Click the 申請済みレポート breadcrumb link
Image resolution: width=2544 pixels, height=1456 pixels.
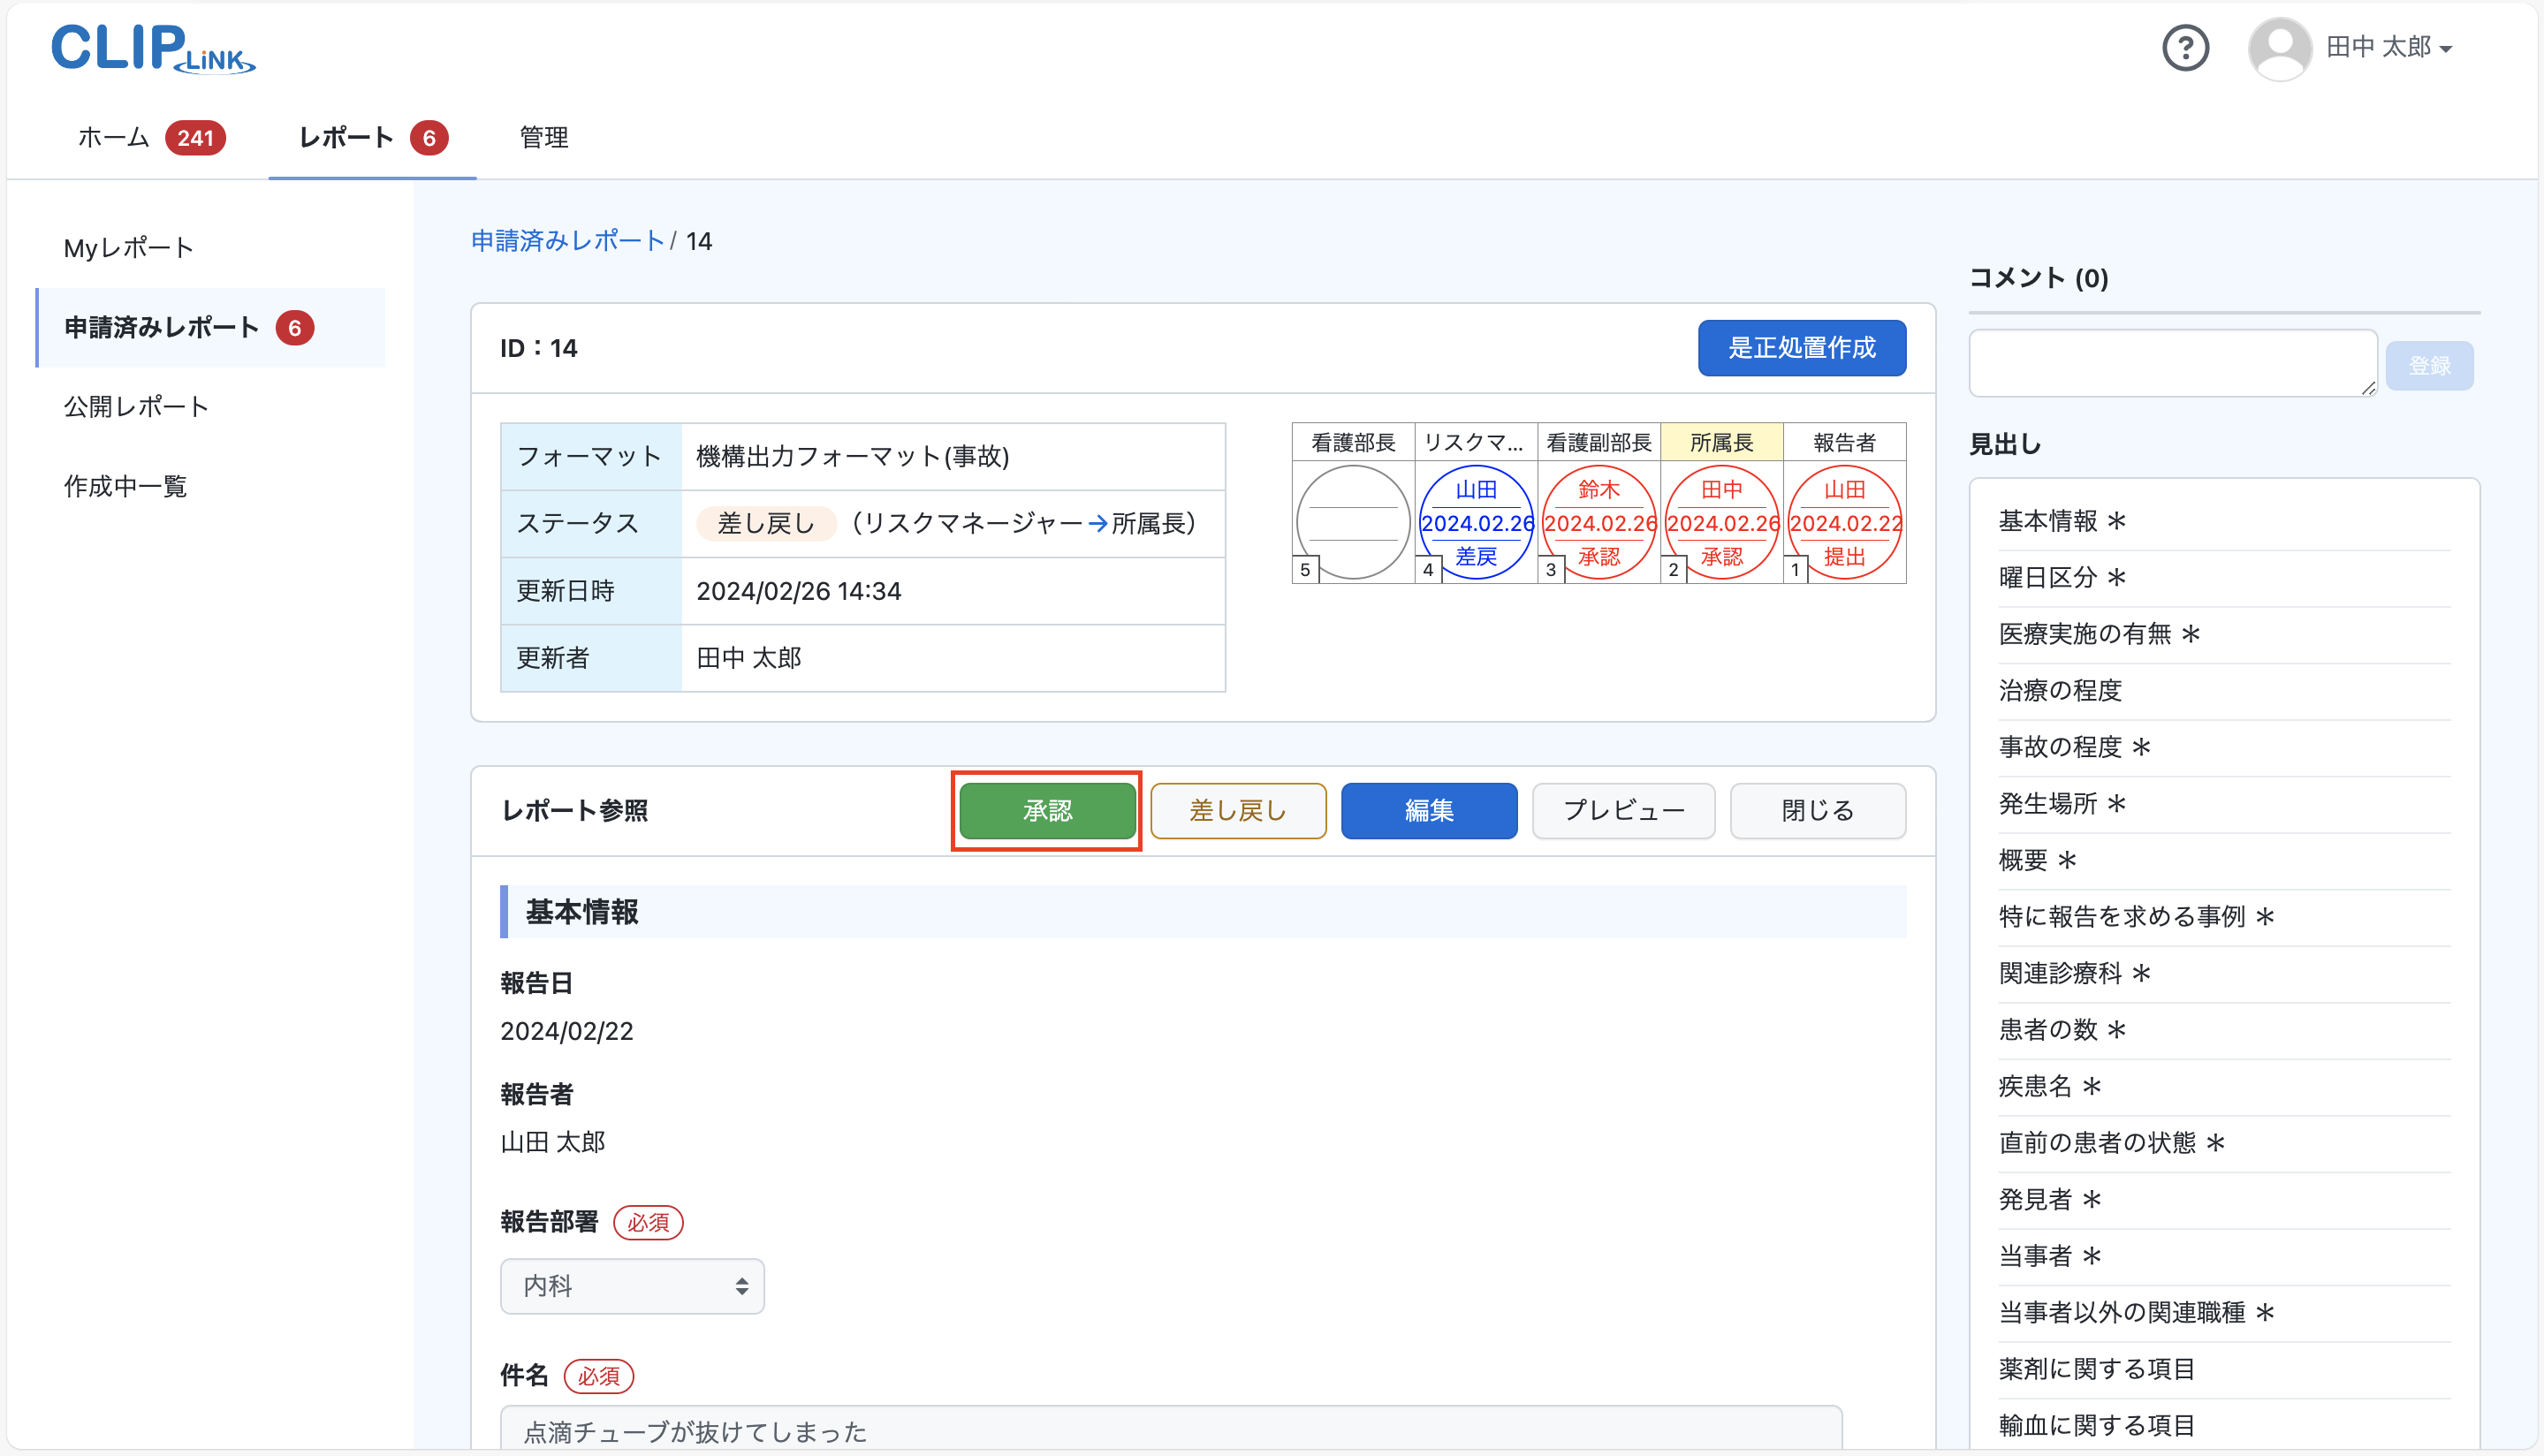(x=567, y=241)
